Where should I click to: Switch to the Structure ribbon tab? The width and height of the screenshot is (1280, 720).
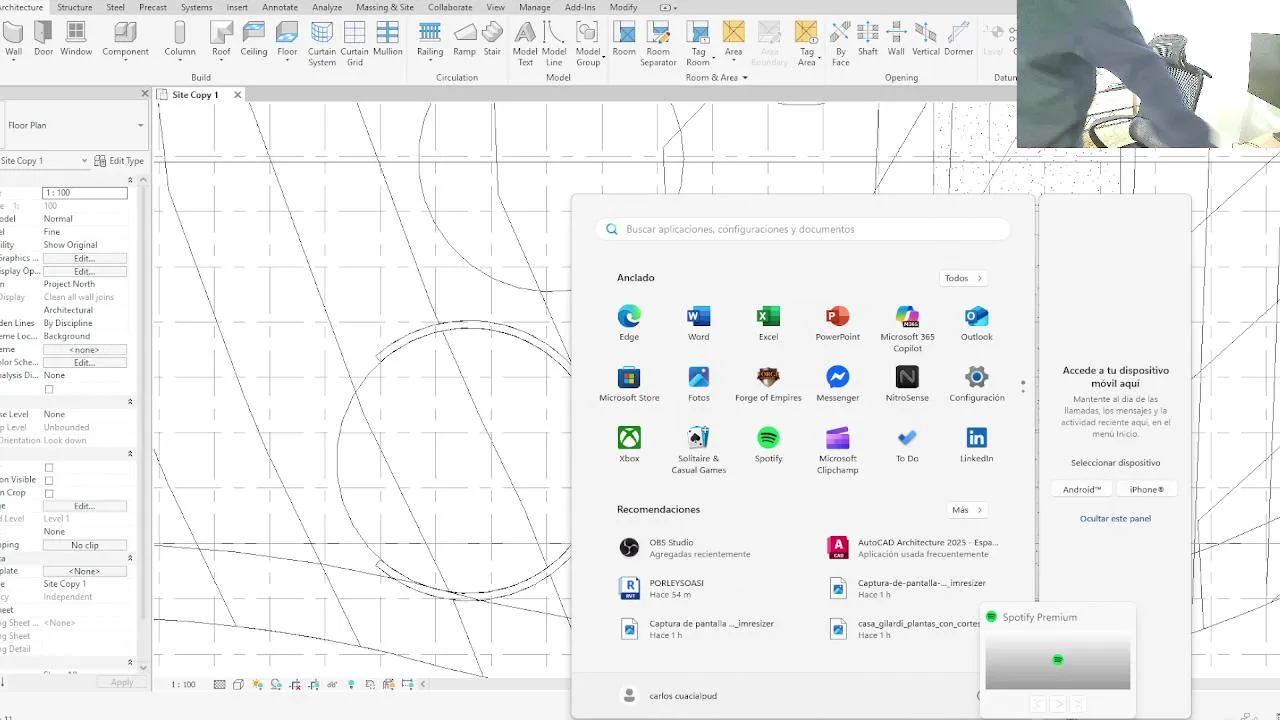click(75, 7)
